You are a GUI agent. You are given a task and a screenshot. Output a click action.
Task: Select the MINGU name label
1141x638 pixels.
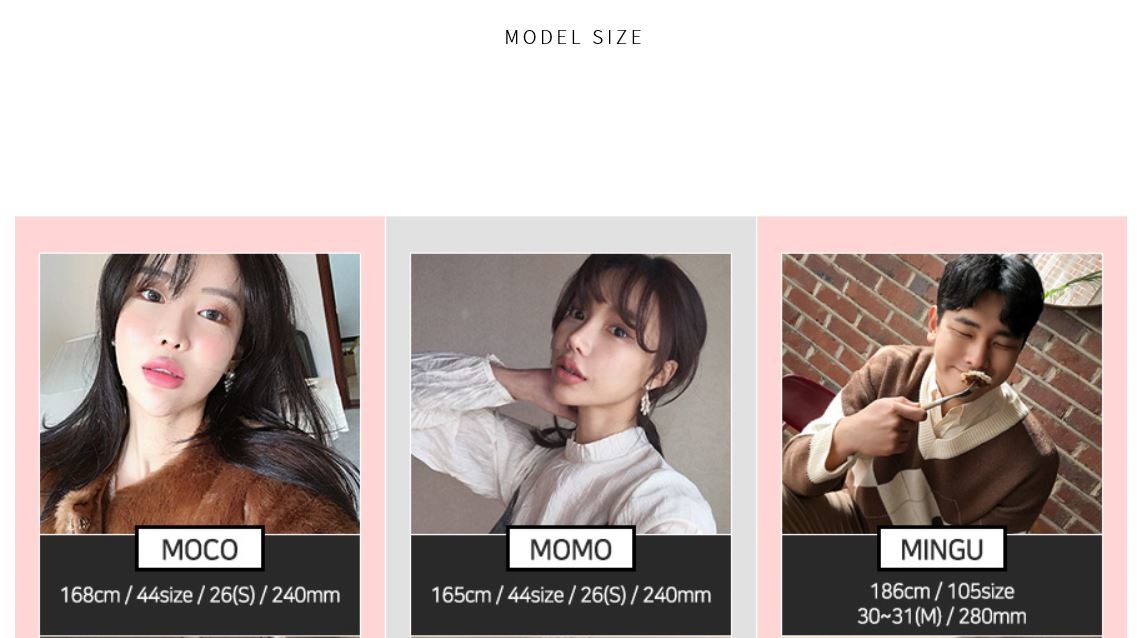click(942, 549)
